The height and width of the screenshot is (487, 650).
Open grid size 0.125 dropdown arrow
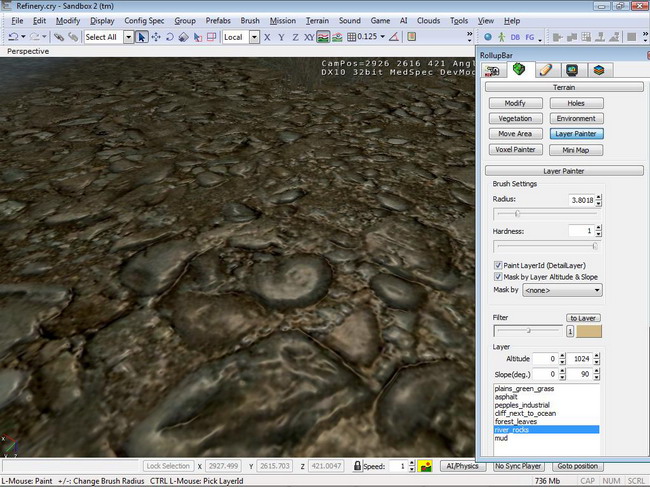coord(382,36)
